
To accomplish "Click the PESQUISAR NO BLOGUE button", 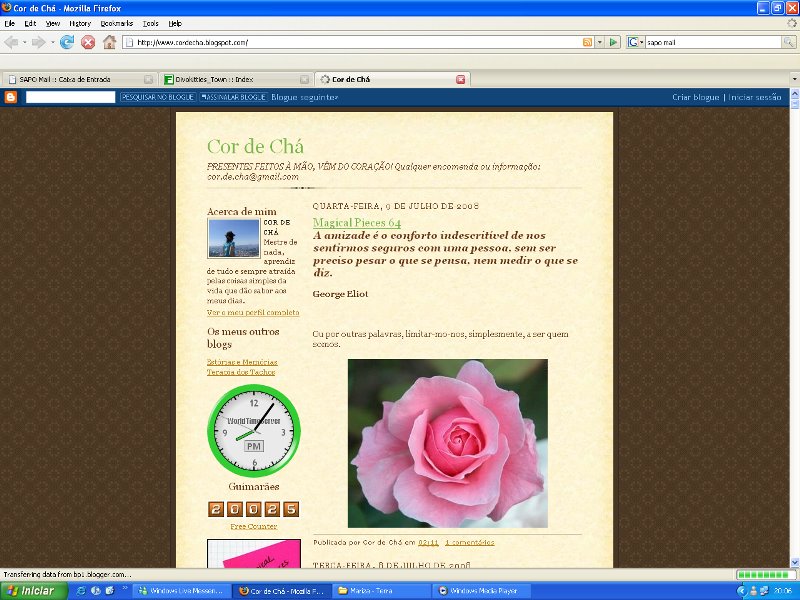I will point(158,97).
